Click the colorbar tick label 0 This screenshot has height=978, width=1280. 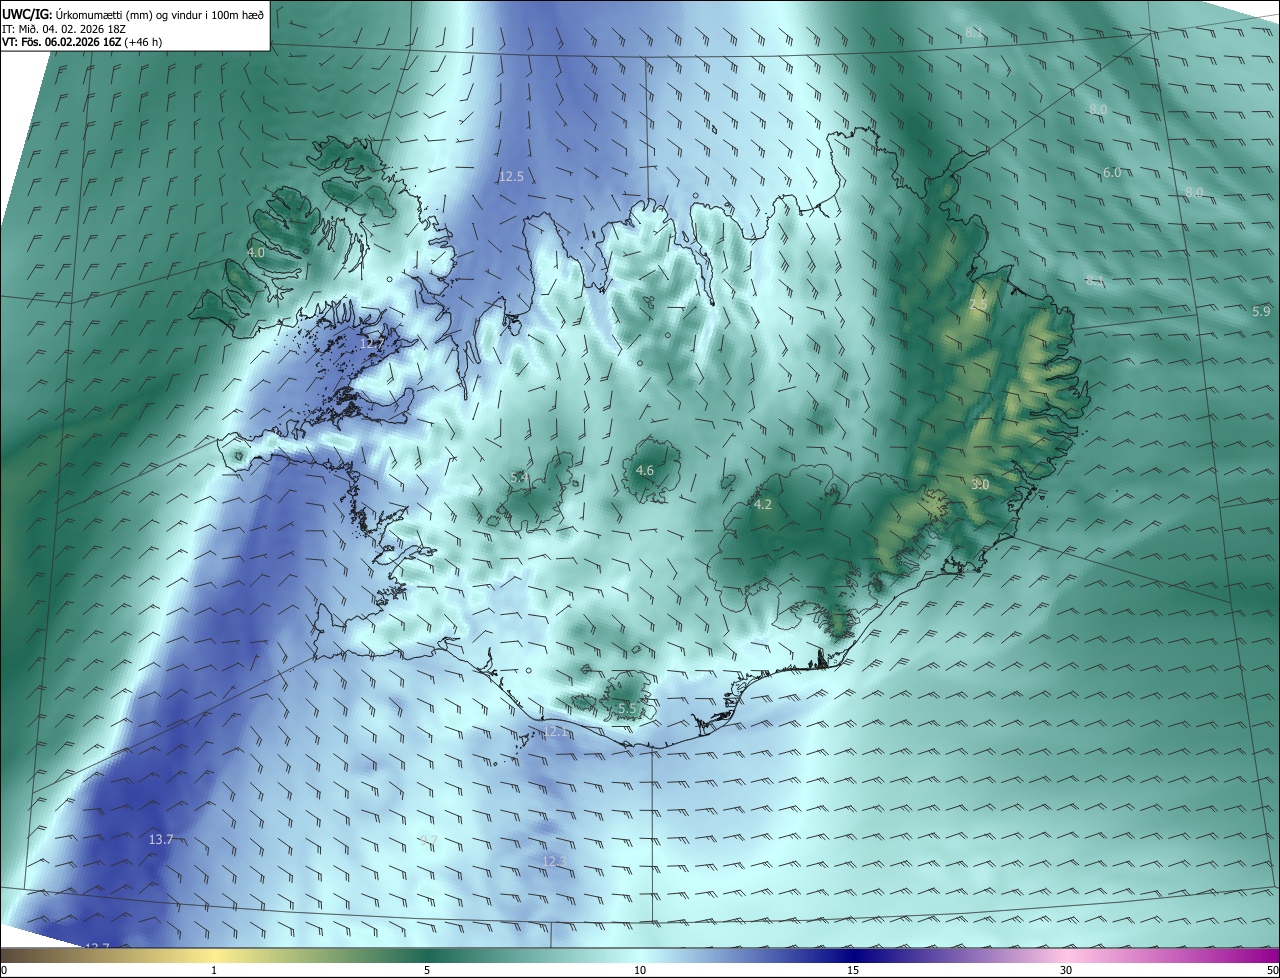click(x=4, y=970)
